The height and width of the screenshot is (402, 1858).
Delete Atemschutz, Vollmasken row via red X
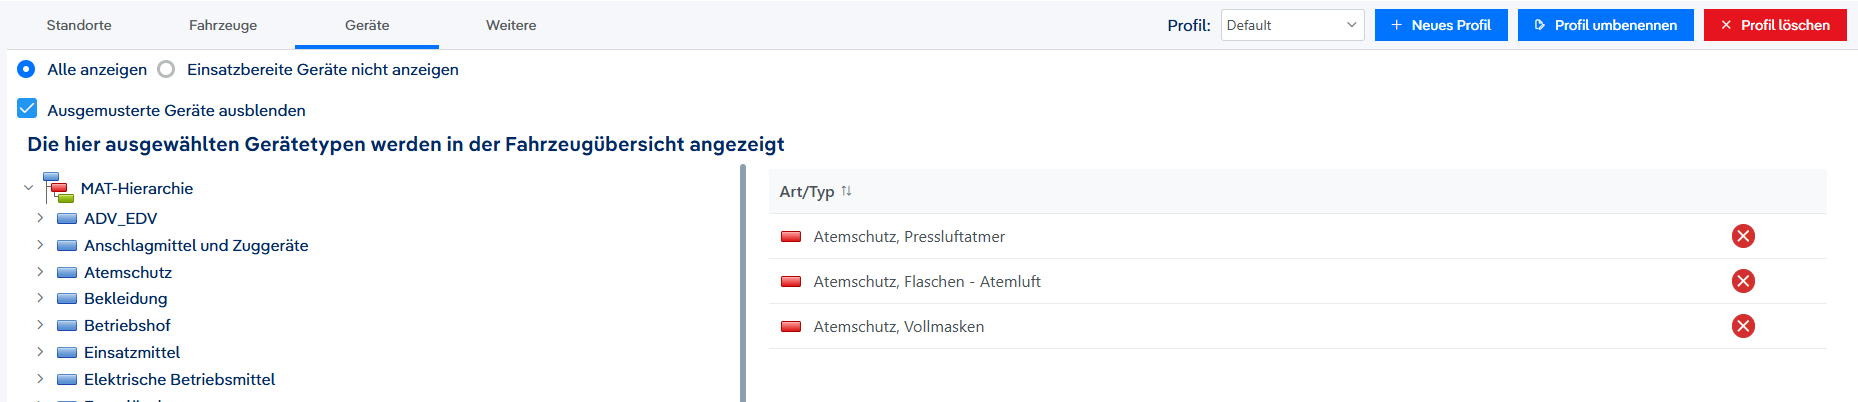1743,326
